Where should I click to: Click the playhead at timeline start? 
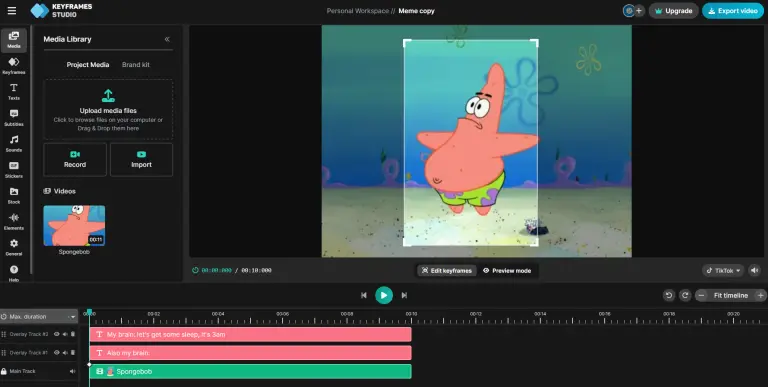tap(89, 313)
